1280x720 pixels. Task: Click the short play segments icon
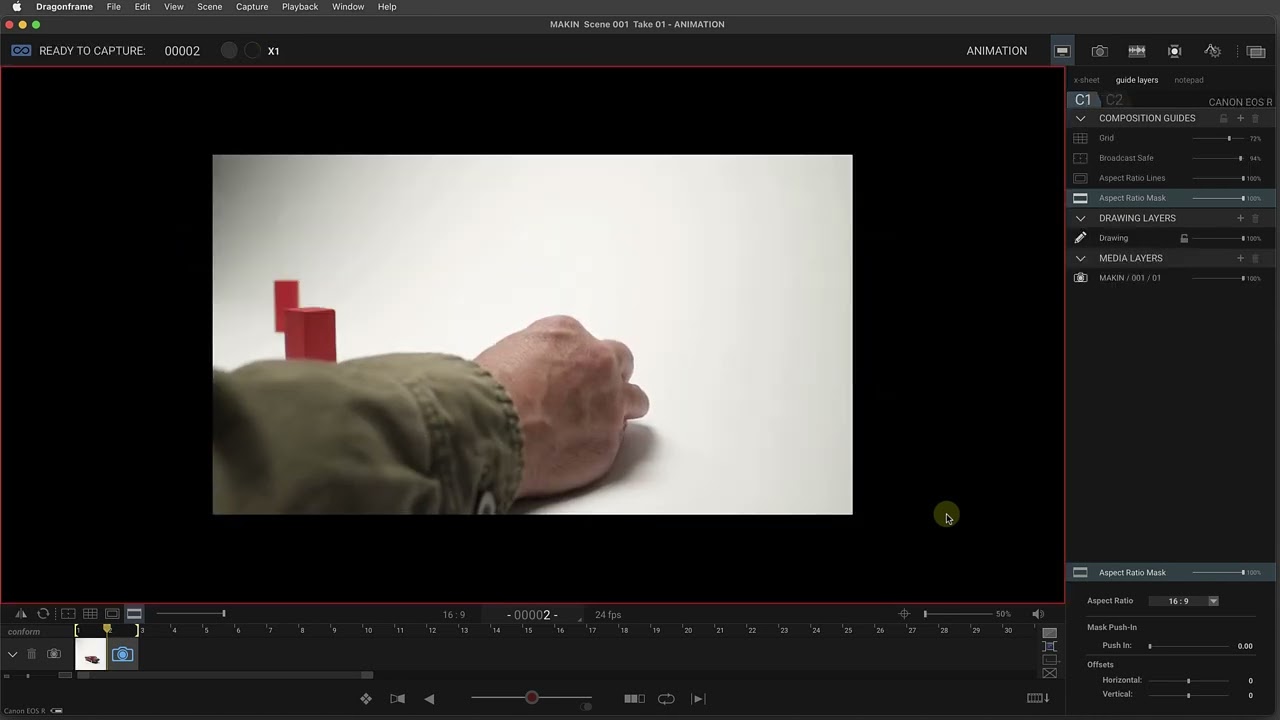click(634, 699)
